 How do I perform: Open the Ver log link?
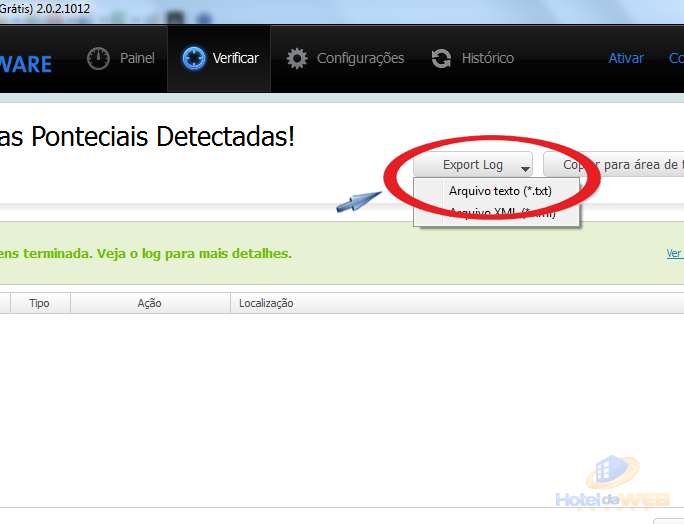coord(675,253)
